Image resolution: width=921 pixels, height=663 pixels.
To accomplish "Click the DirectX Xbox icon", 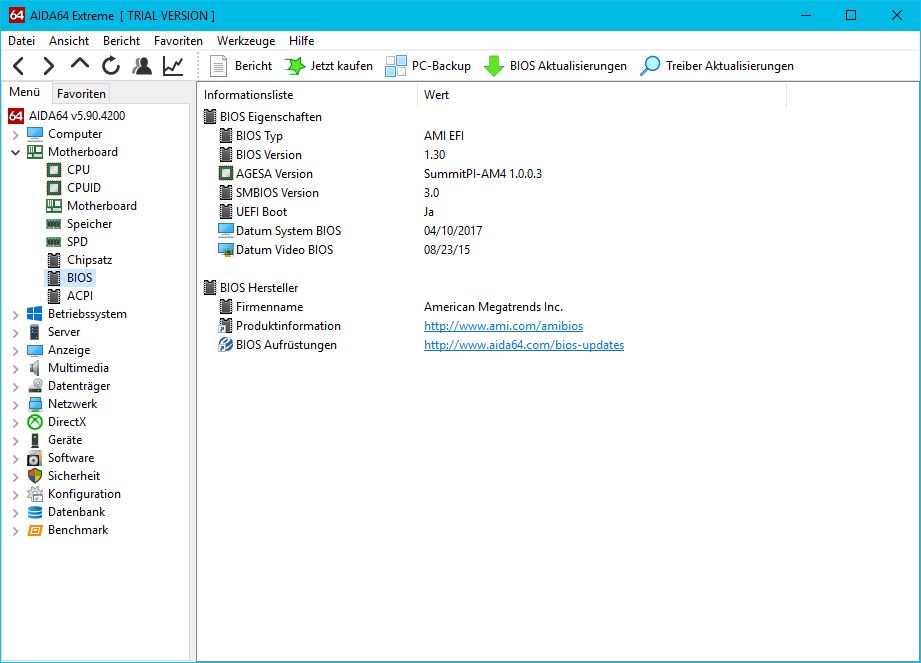I will (x=35, y=422).
